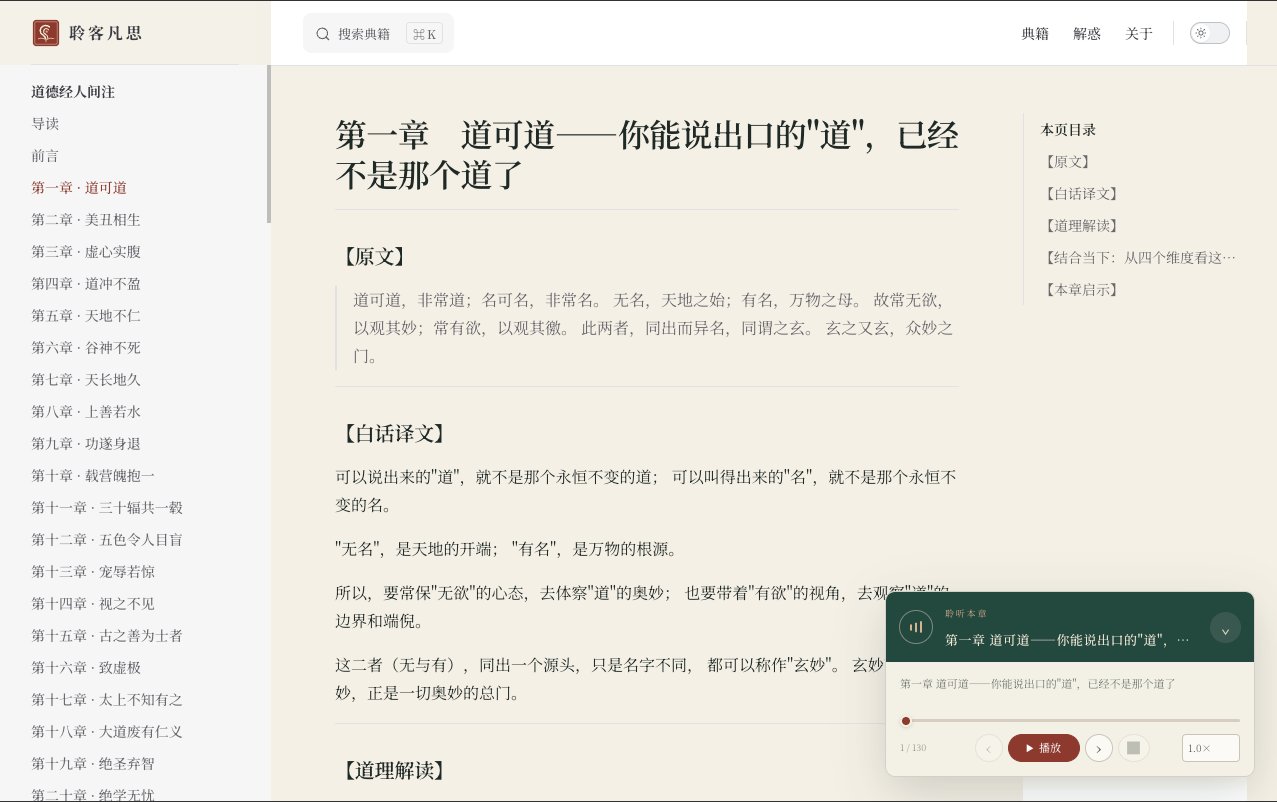Jump to 【原文】 in page outline
The width and height of the screenshot is (1277, 802).
pyautogui.click(x=1068, y=162)
